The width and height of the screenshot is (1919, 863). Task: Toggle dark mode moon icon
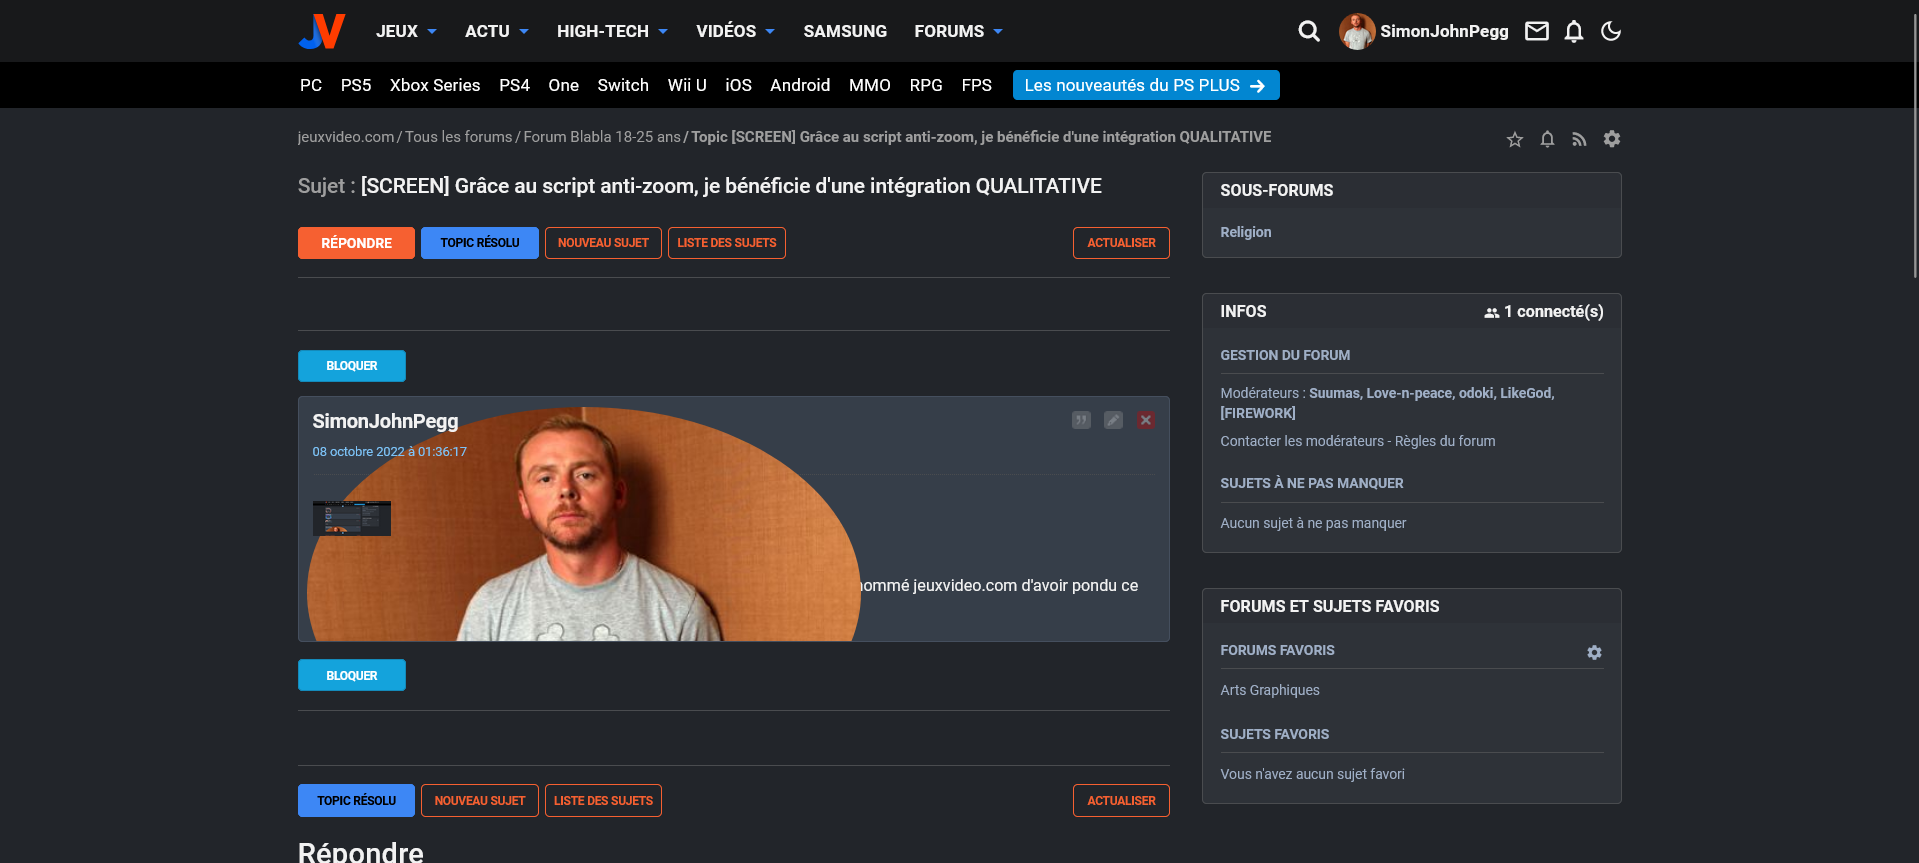pos(1610,31)
